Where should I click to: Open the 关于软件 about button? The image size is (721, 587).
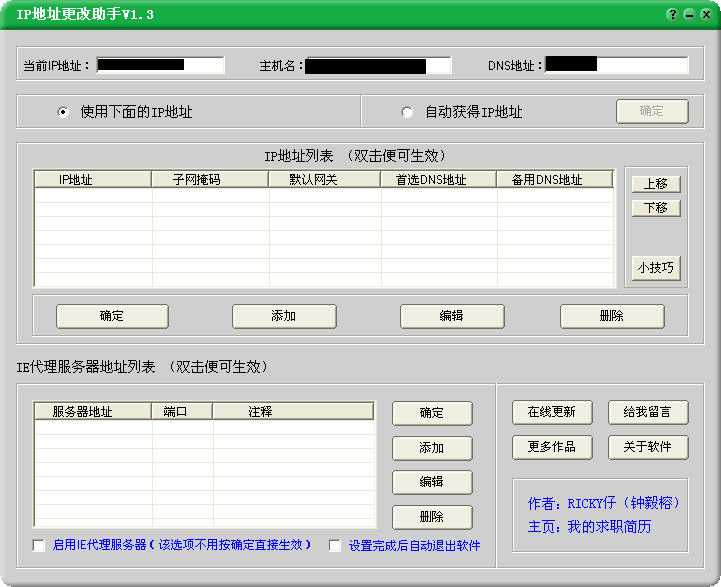(648, 447)
